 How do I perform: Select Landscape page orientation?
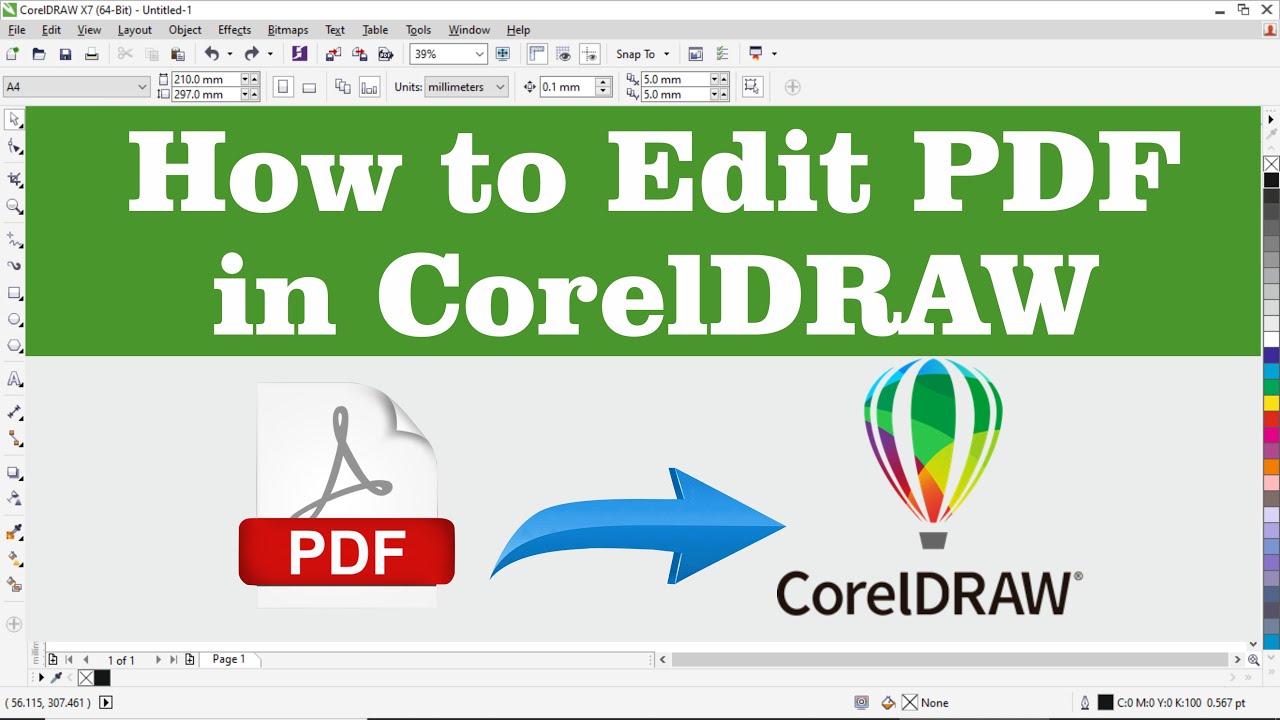pos(309,87)
